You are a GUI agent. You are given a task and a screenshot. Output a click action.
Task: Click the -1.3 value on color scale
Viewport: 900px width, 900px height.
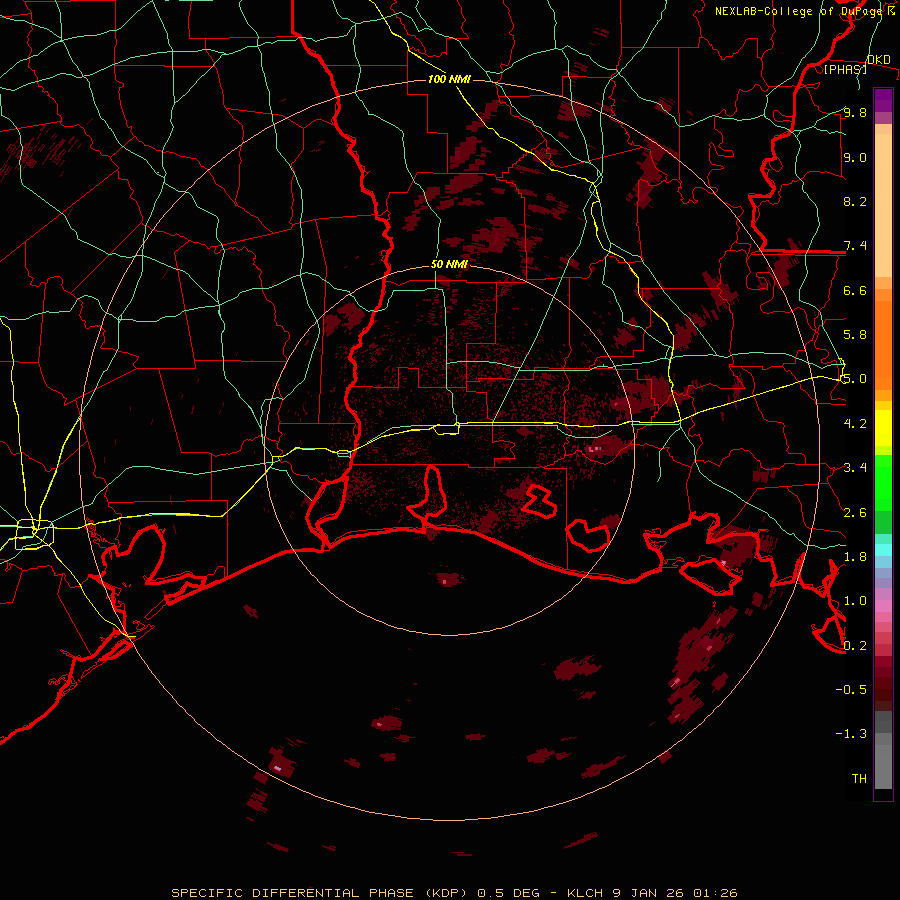[x=851, y=734]
